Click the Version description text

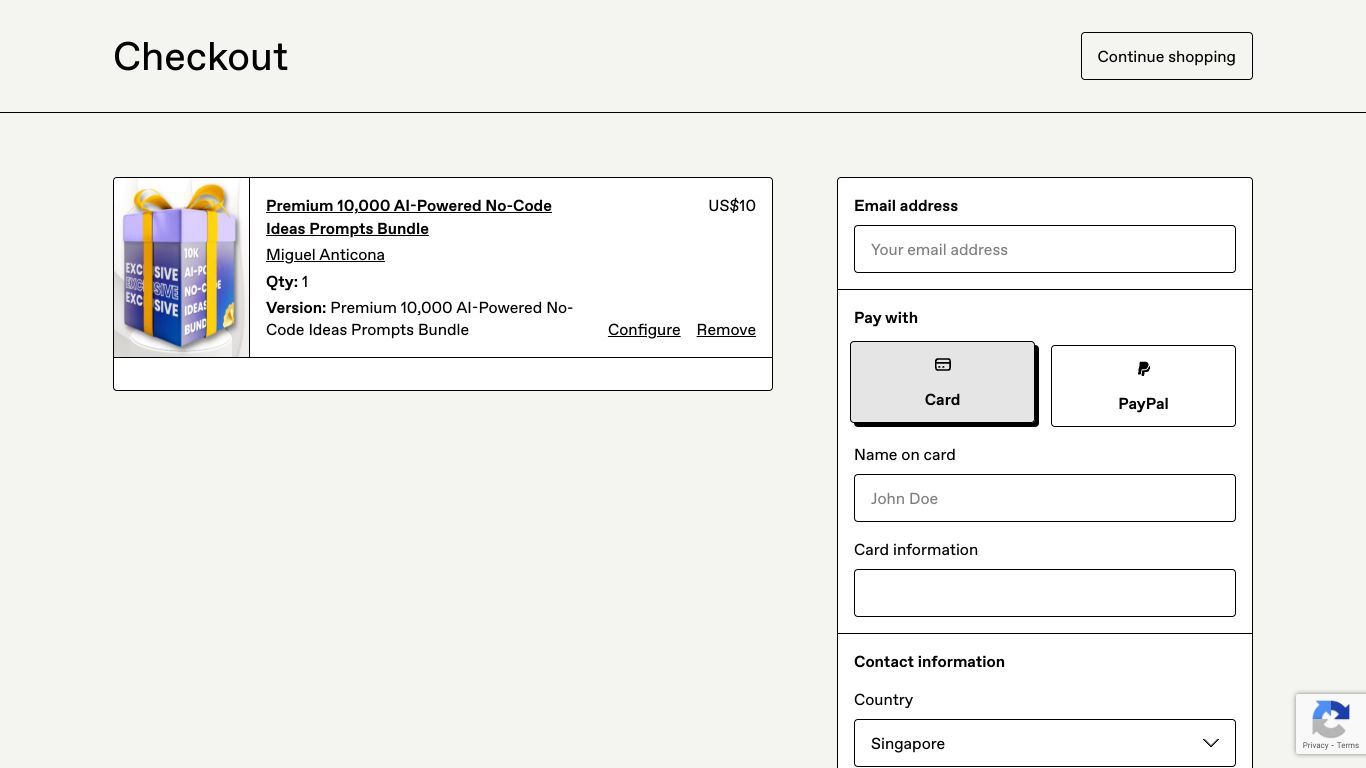click(419, 318)
